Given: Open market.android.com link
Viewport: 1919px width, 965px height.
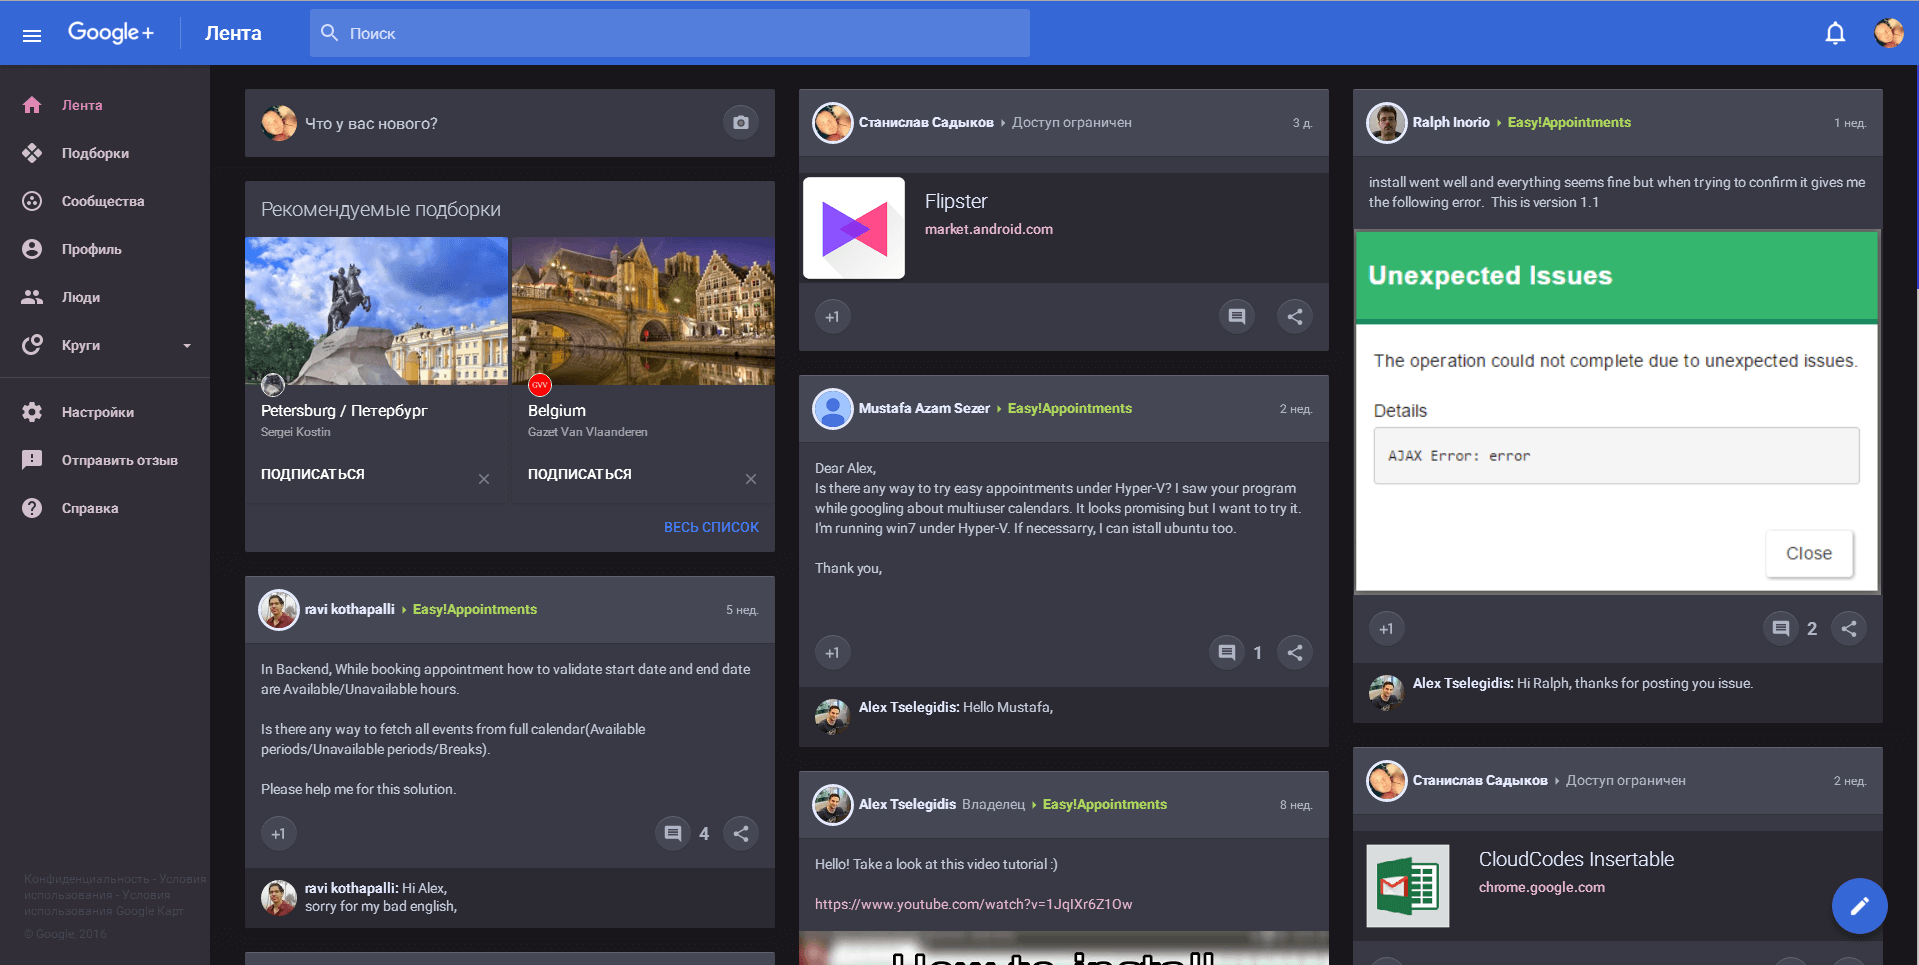Looking at the screenshot, I should 989,229.
